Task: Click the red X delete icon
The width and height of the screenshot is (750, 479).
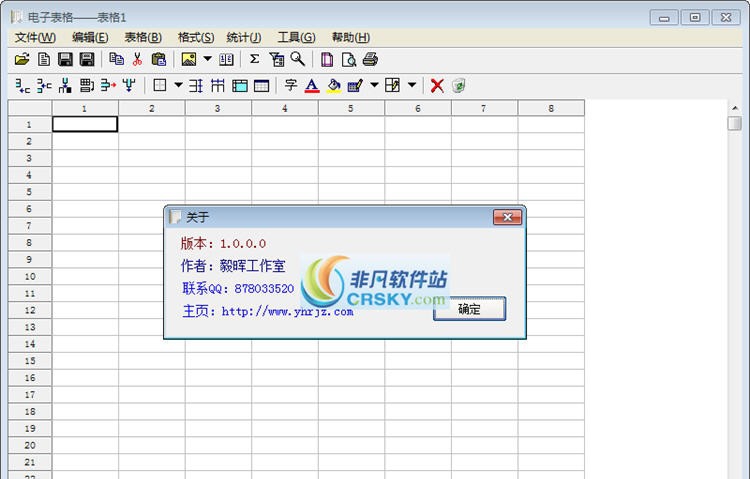Action: (x=437, y=86)
